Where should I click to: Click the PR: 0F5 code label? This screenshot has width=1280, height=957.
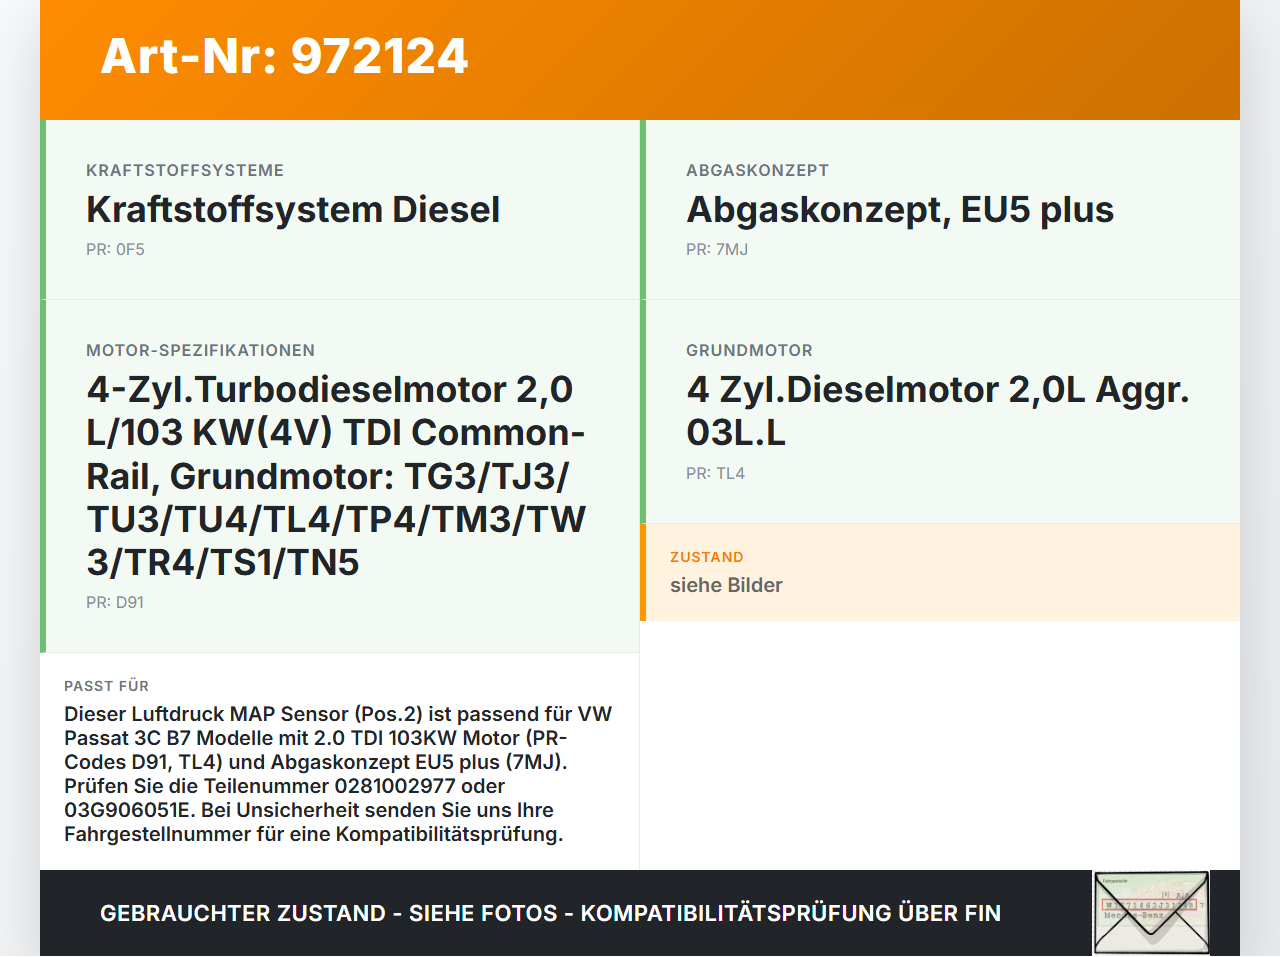(x=115, y=249)
